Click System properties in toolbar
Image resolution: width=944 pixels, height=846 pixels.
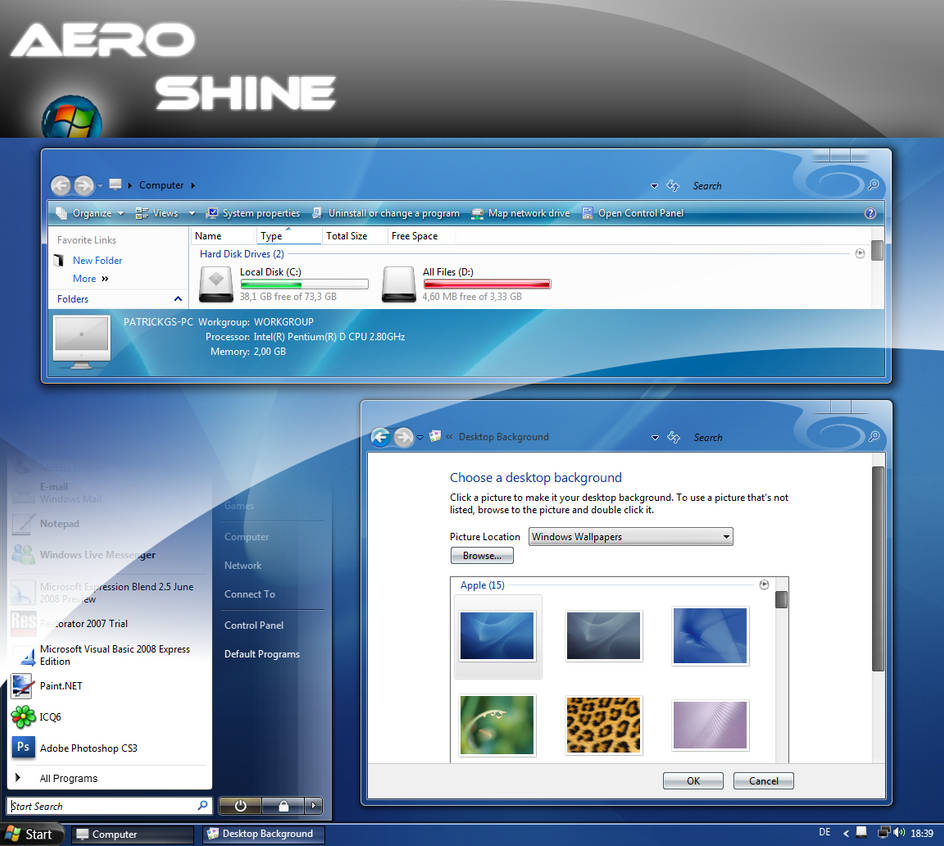(253, 213)
